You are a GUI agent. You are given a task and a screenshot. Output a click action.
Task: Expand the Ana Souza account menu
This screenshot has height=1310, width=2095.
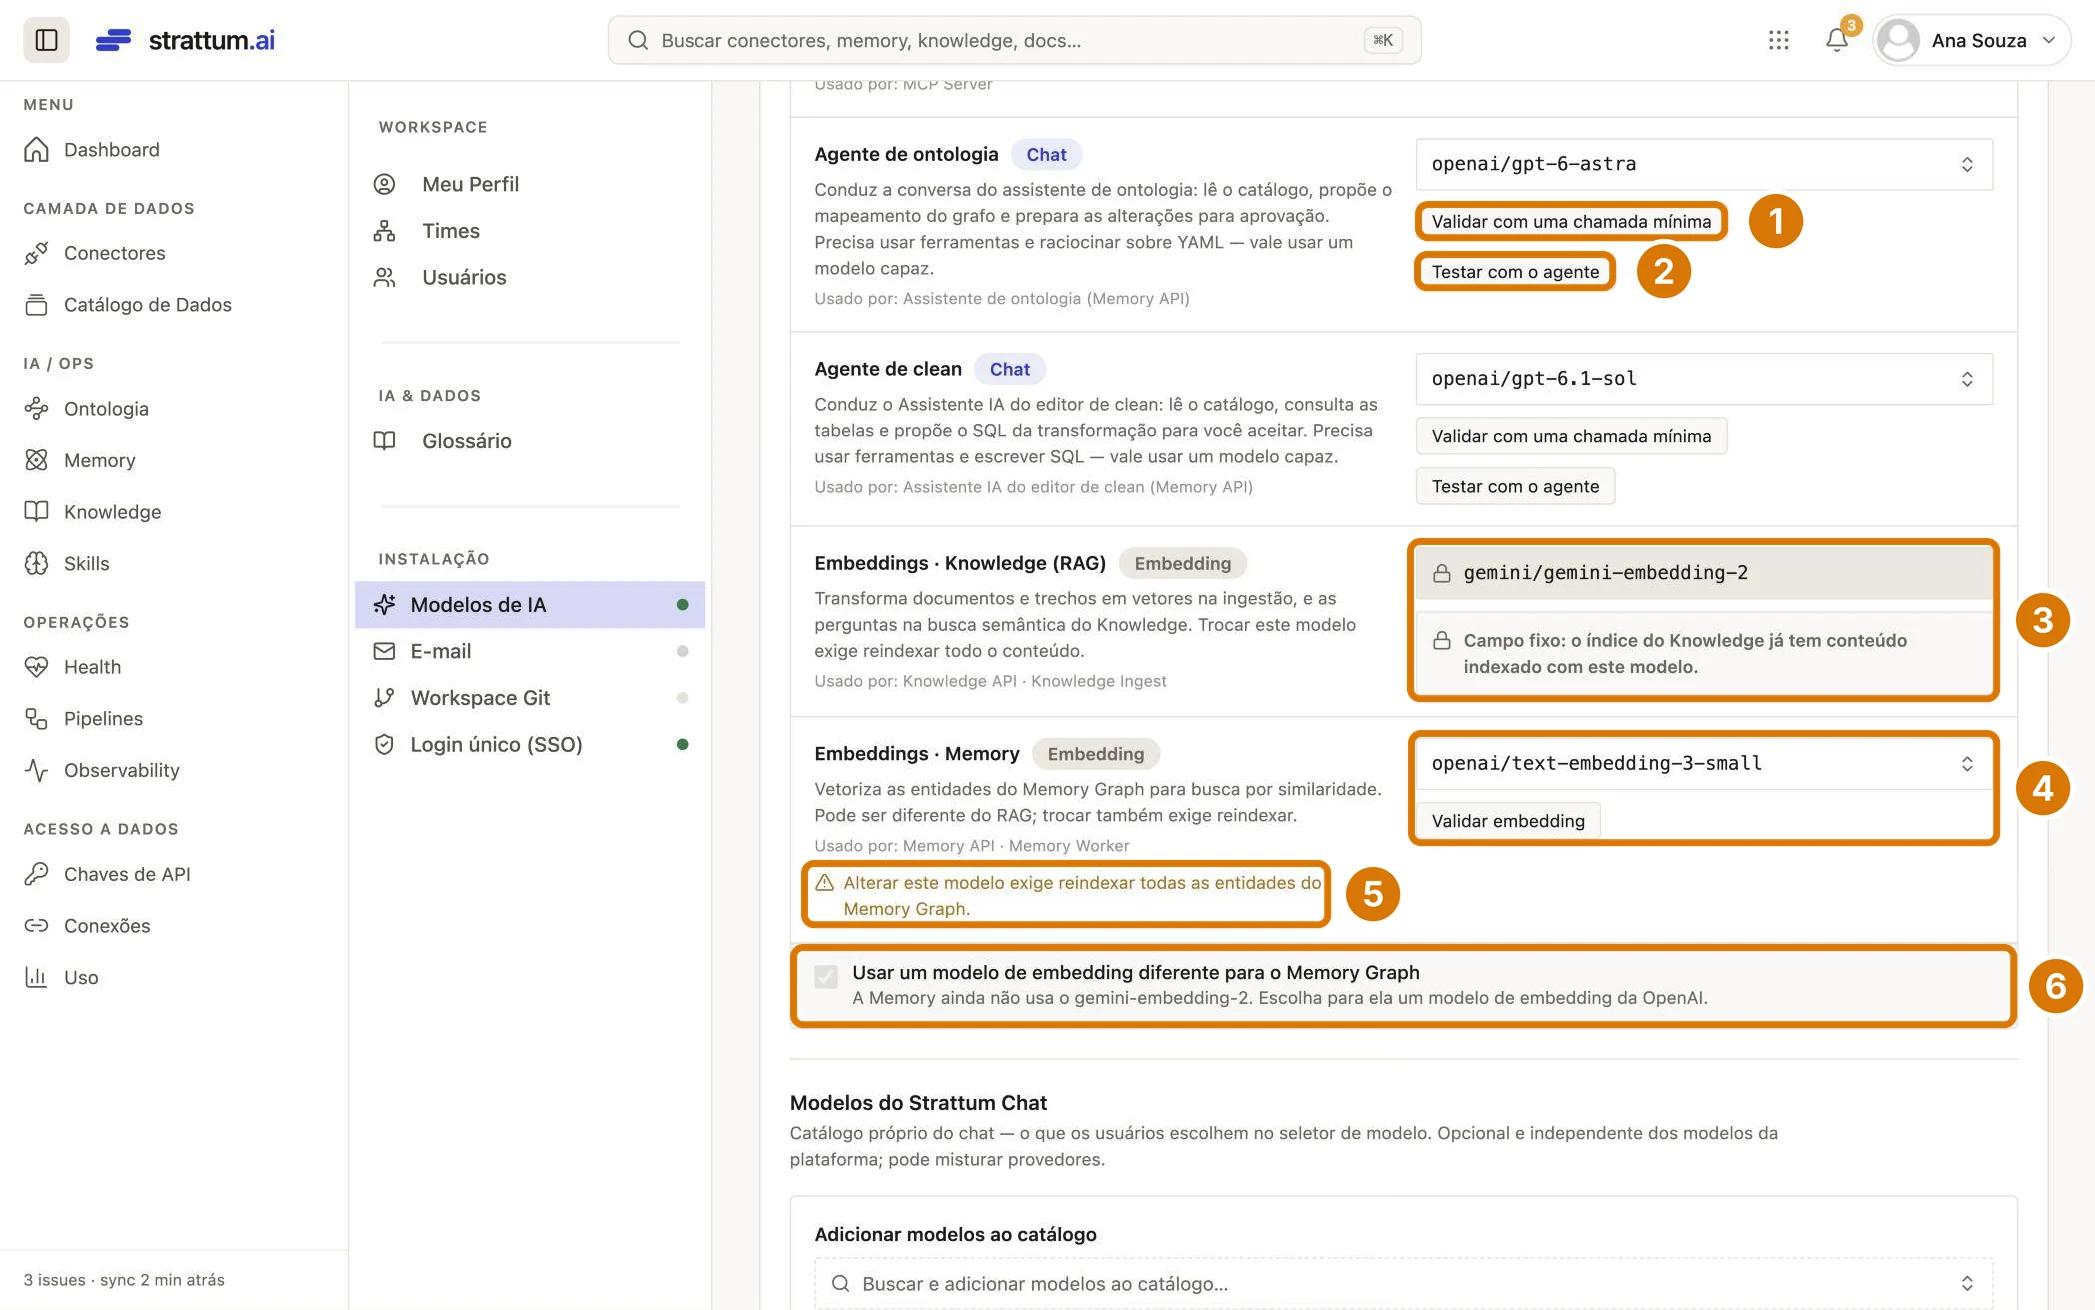pos(1971,40)
